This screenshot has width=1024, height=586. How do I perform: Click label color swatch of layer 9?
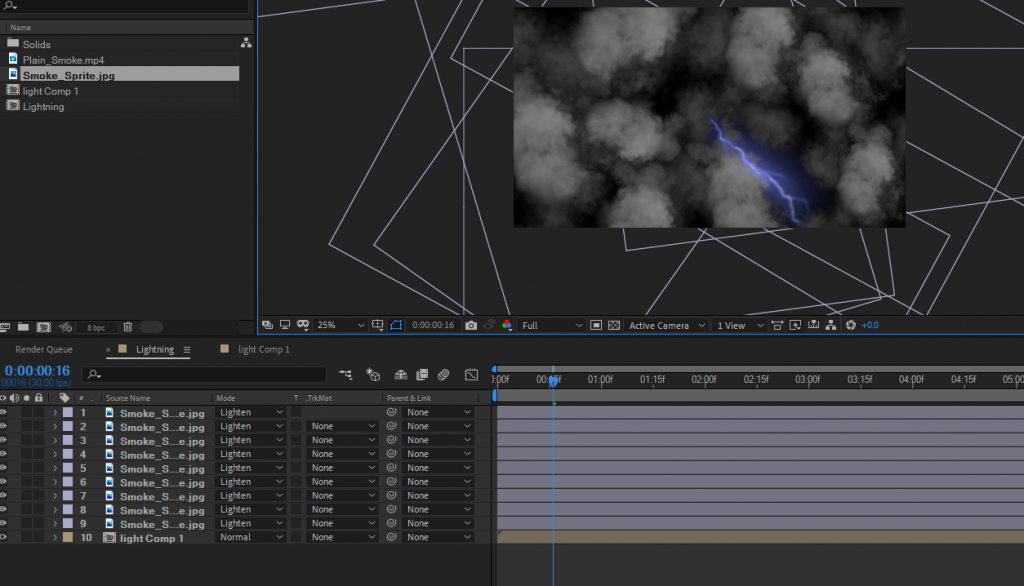pos(68,523)
